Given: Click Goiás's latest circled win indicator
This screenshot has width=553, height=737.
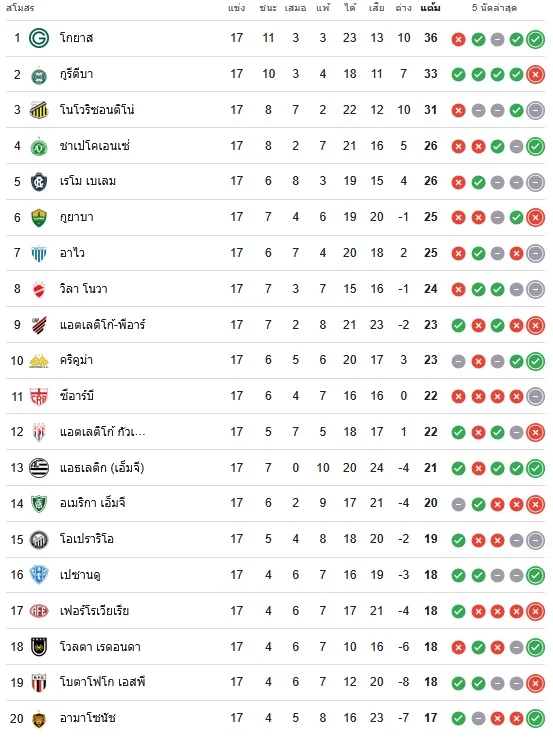Looking at the screenshot, I should (535, 39).
